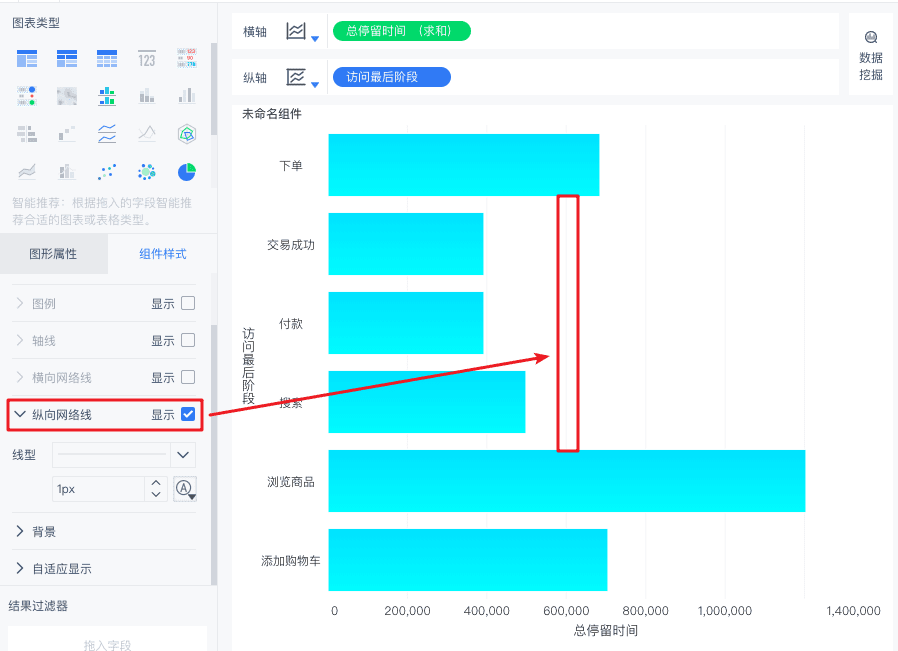Select the scatter plot chart type
The height and width of the screenshot is (651, 898).
(x=107, y=171)
